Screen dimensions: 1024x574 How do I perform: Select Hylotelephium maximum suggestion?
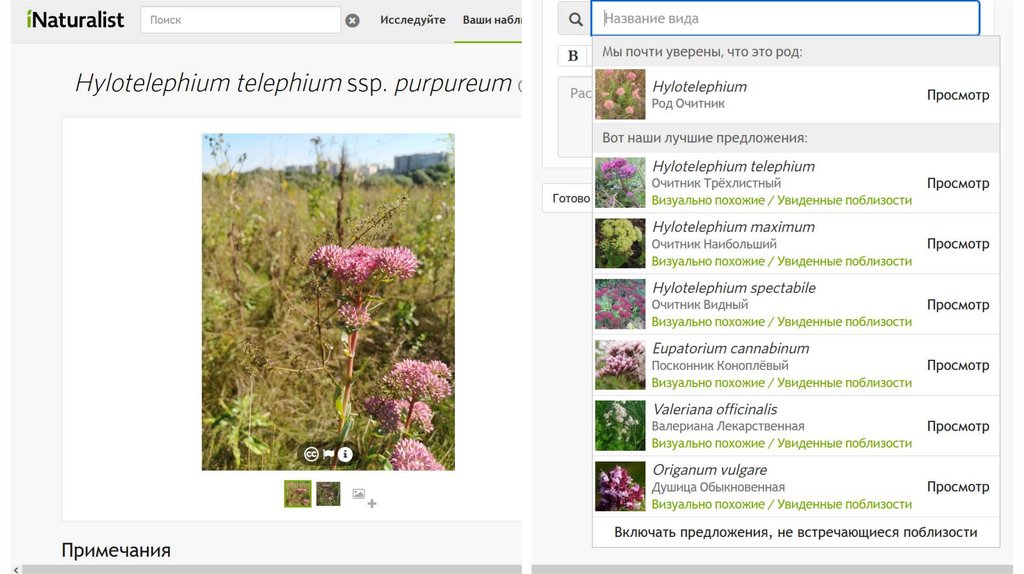coord(796,244)
